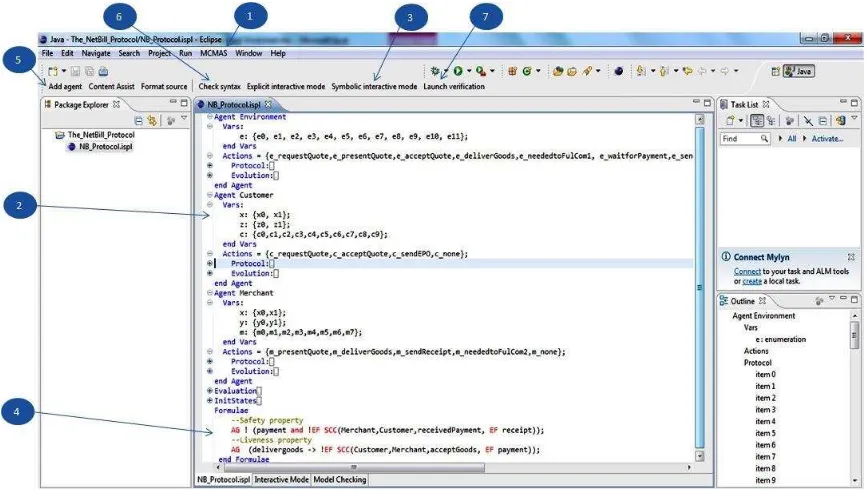Click the Check syntax button
The width and height of the screenshot is (866, 490).
pyautogui.click(x=219, y=86)
